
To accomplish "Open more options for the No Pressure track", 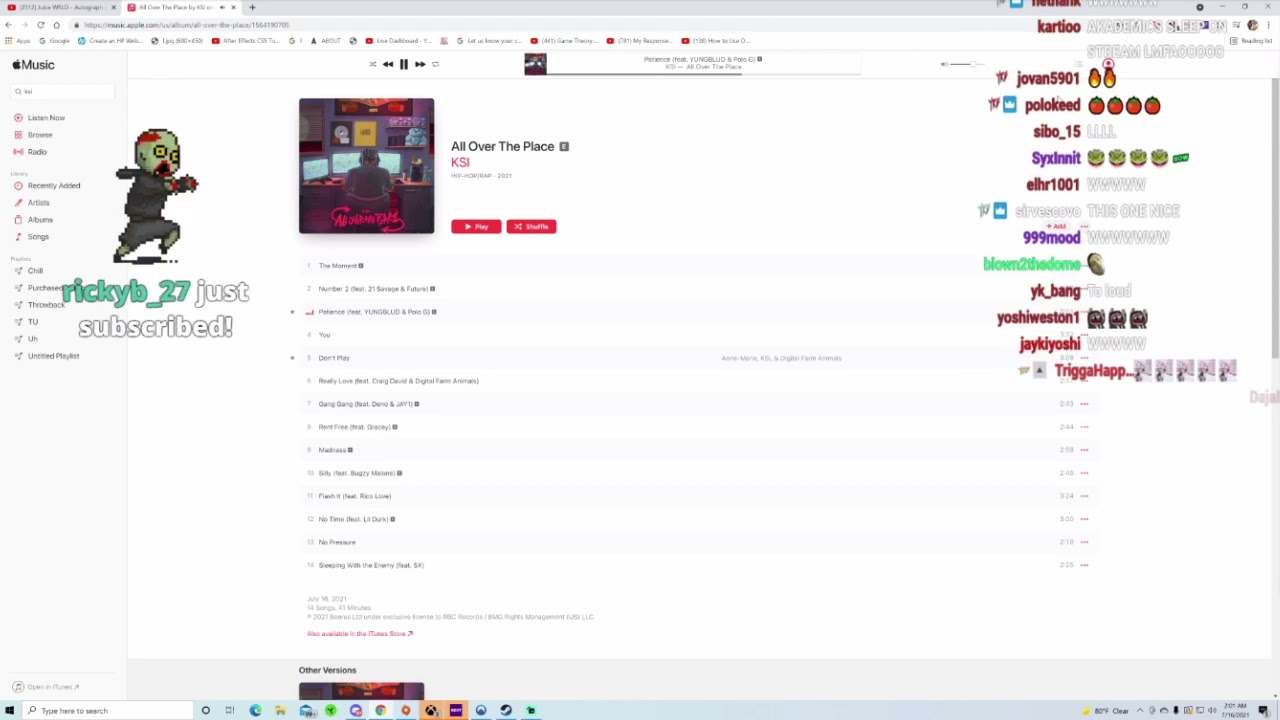I will coord(1084,542).
